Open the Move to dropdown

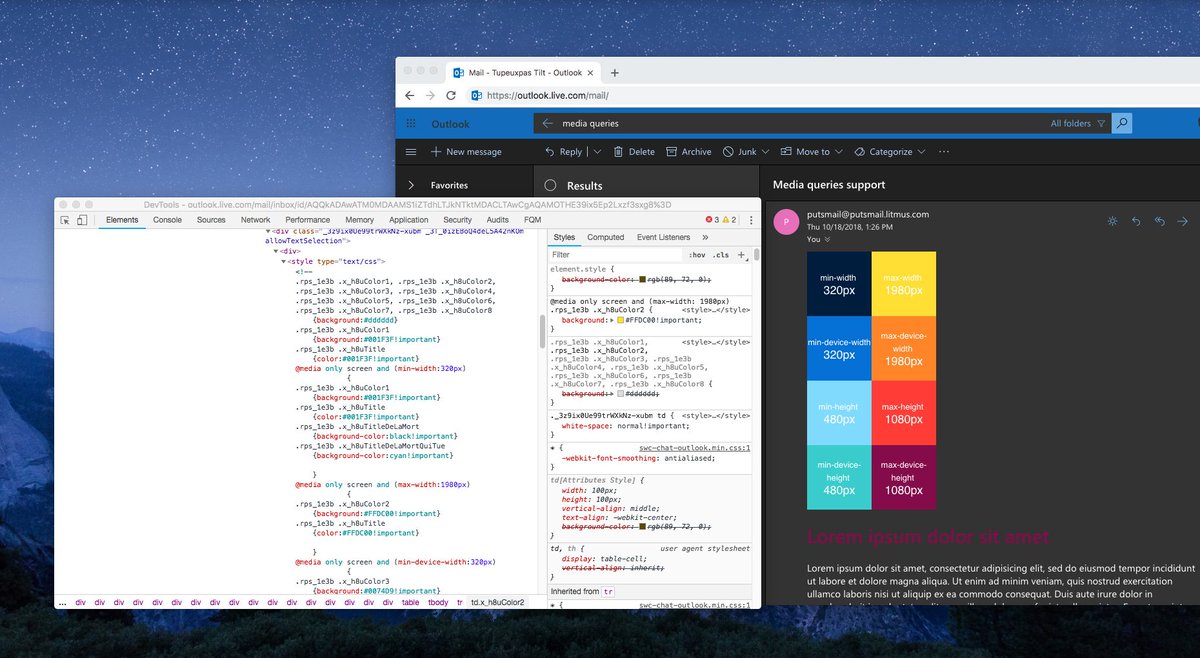point(812,152)
